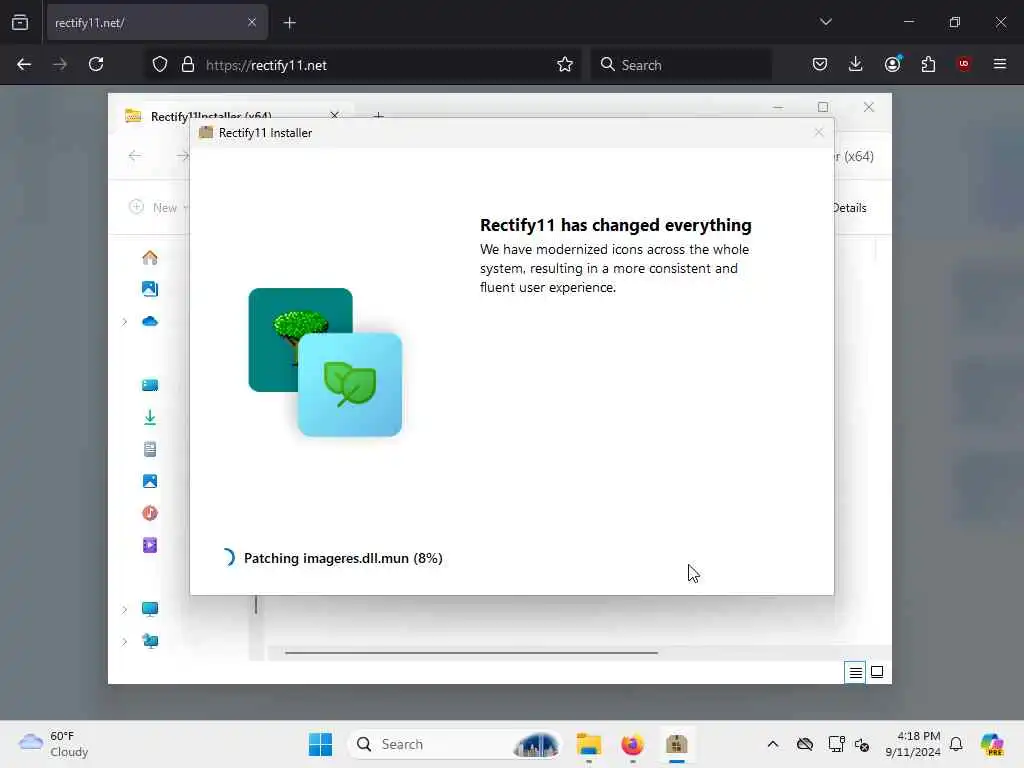Click the muted volume tray icon

pyautogui.click(x=862, y=744)
